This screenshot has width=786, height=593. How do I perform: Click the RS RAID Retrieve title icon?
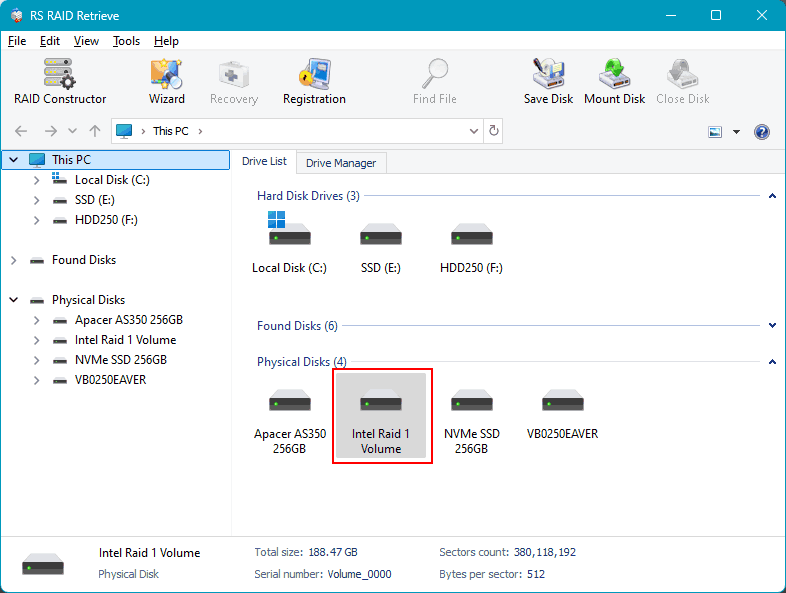[x=17, y=16]
